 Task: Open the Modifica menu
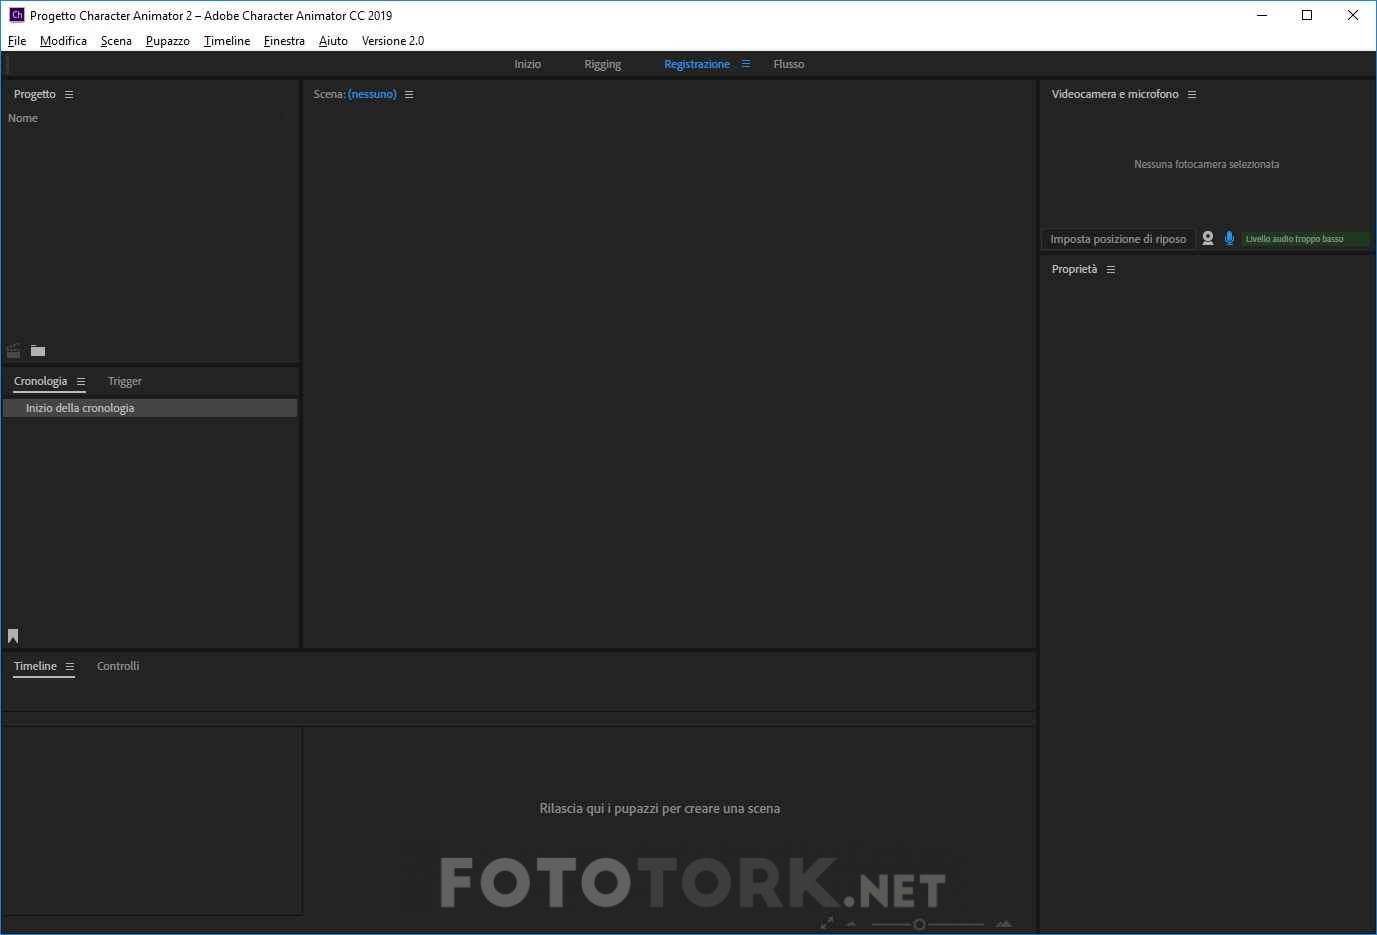pos(63,41)
